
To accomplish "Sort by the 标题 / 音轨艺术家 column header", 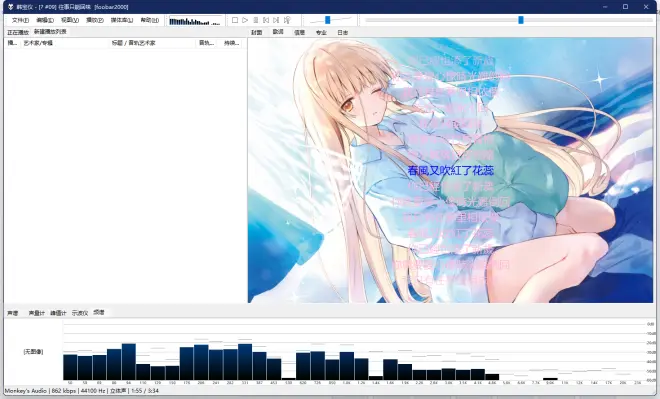I will pyautogui.click(x=152, y=43).
